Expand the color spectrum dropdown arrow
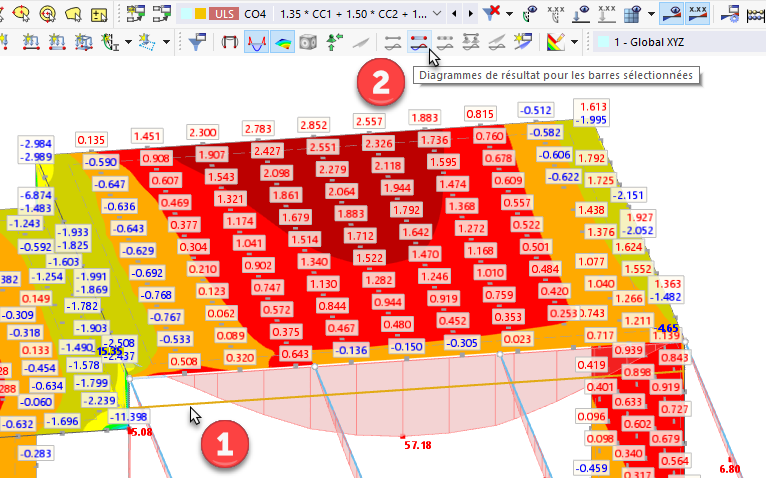 pos(574,42)
